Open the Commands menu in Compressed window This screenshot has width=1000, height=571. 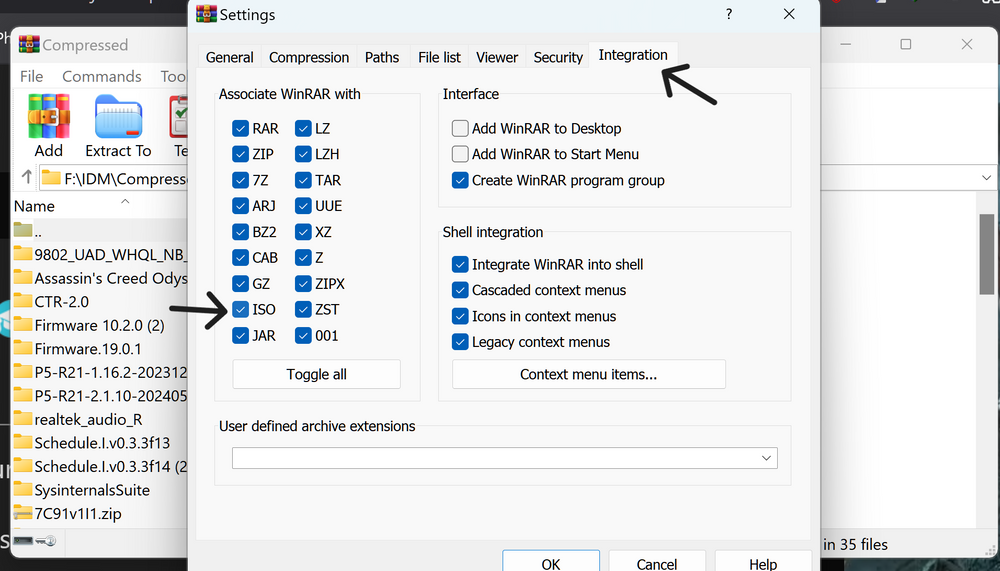click(101, 77)
